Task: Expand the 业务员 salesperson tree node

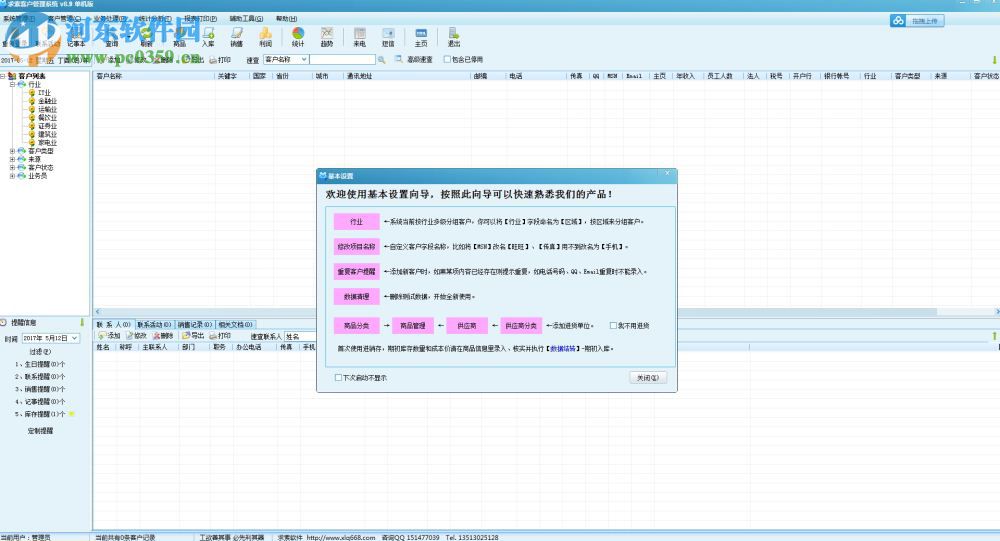Action: (12, 176)
